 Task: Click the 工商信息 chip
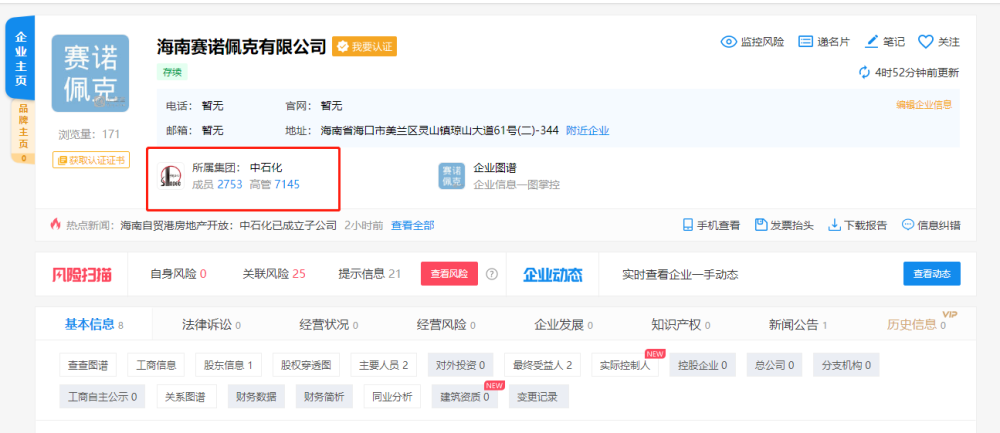[156, 365]
